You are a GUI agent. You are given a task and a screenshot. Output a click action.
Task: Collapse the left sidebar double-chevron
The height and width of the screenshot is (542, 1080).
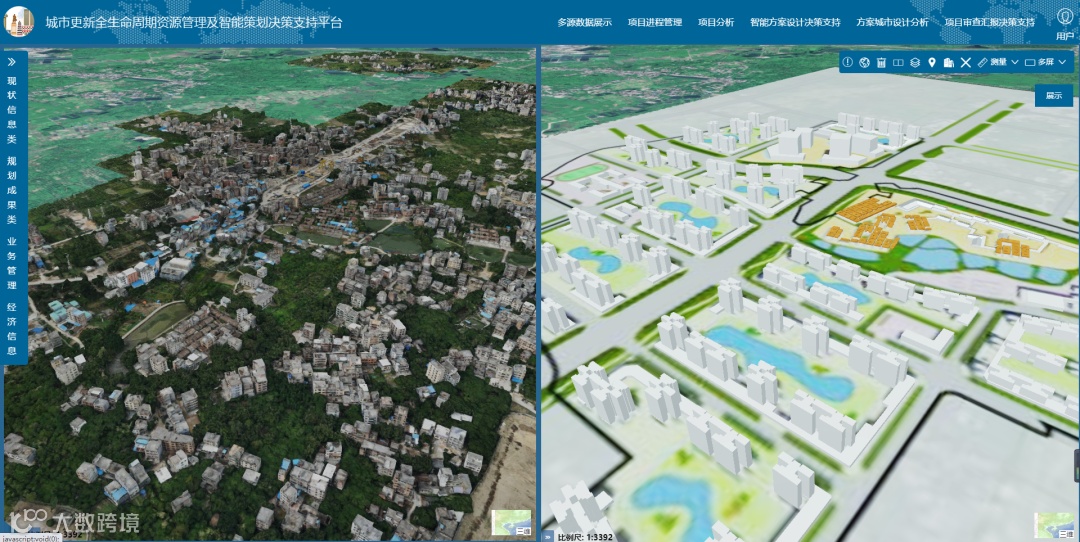tap(12, 62)
